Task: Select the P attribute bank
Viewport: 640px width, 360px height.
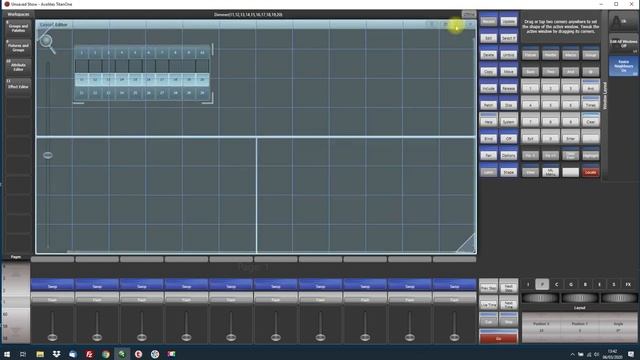Action: click(542, 284)
